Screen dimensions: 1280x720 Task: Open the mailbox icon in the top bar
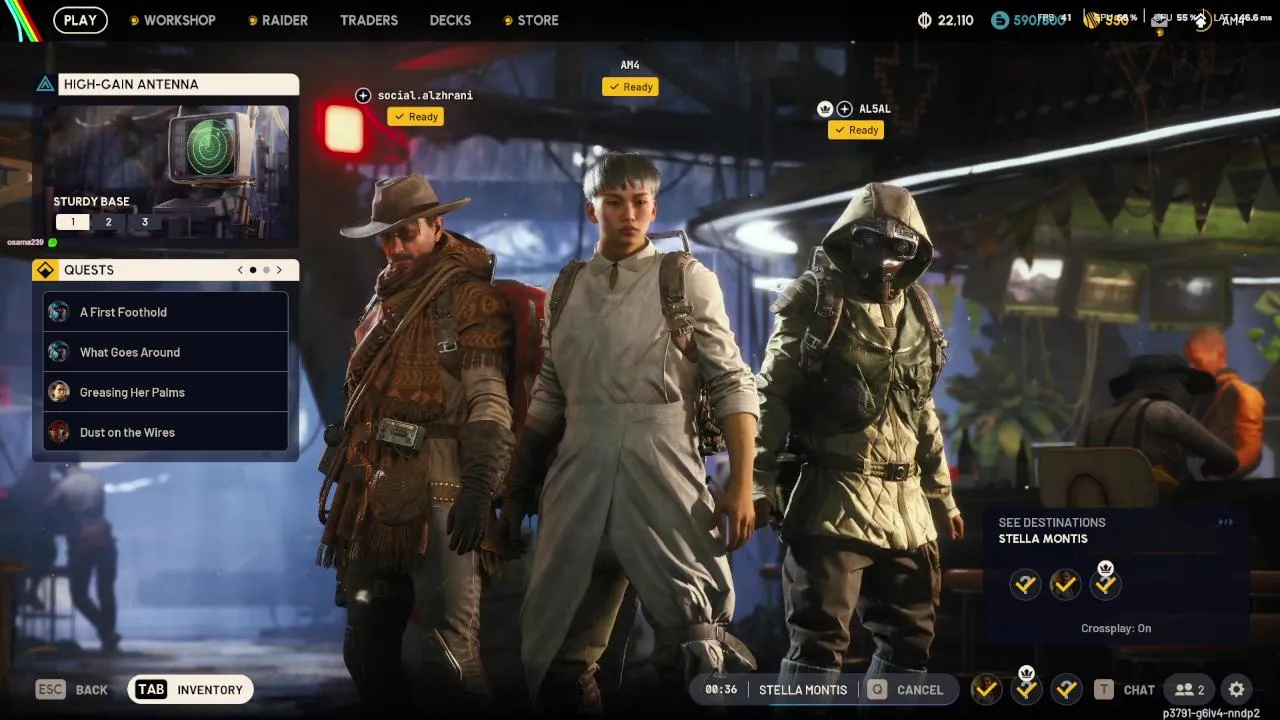coord(1161,20)
